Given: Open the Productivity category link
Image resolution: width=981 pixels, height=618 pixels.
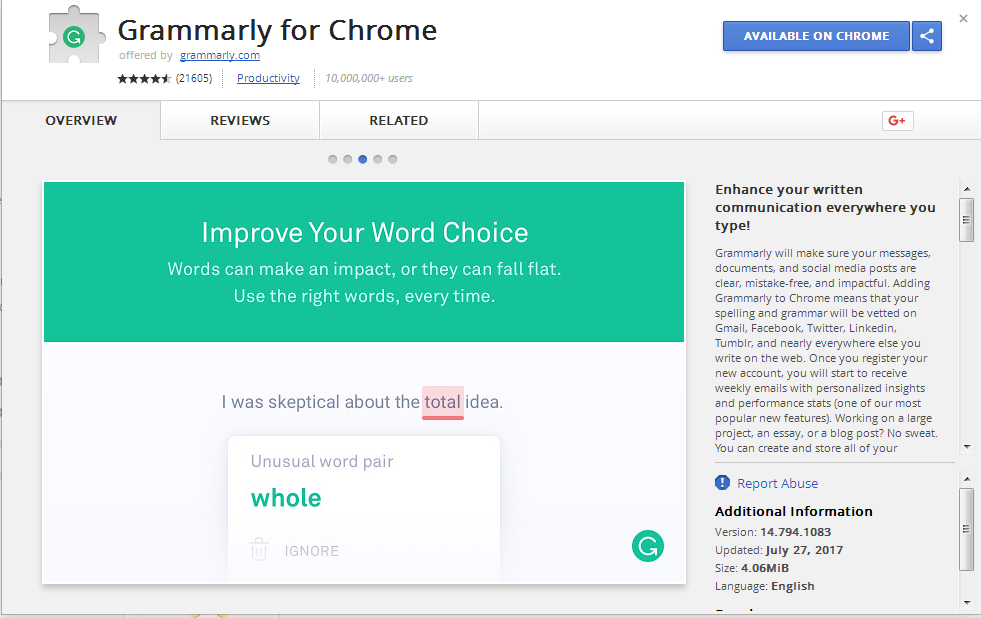Looking at the screenshot, I should pos(268,78).
